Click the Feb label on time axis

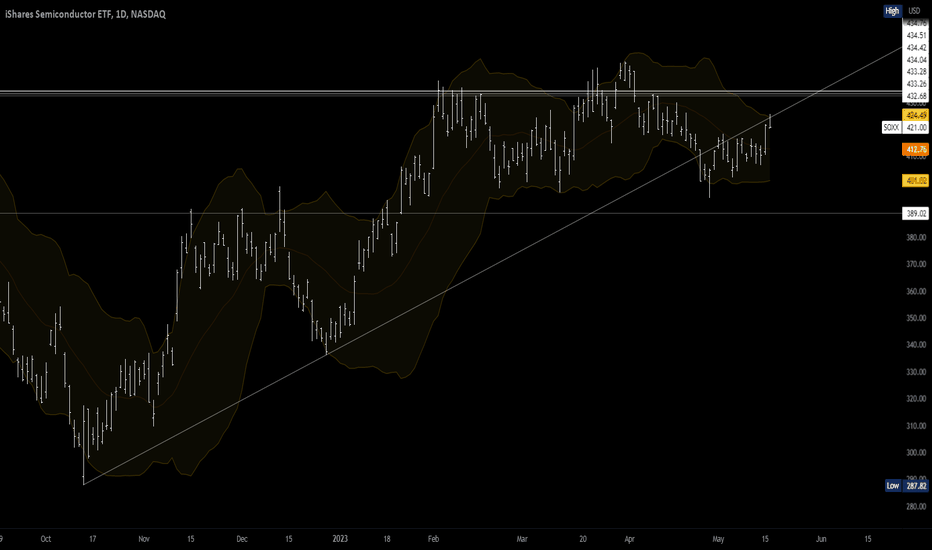[x=433, y=539]
